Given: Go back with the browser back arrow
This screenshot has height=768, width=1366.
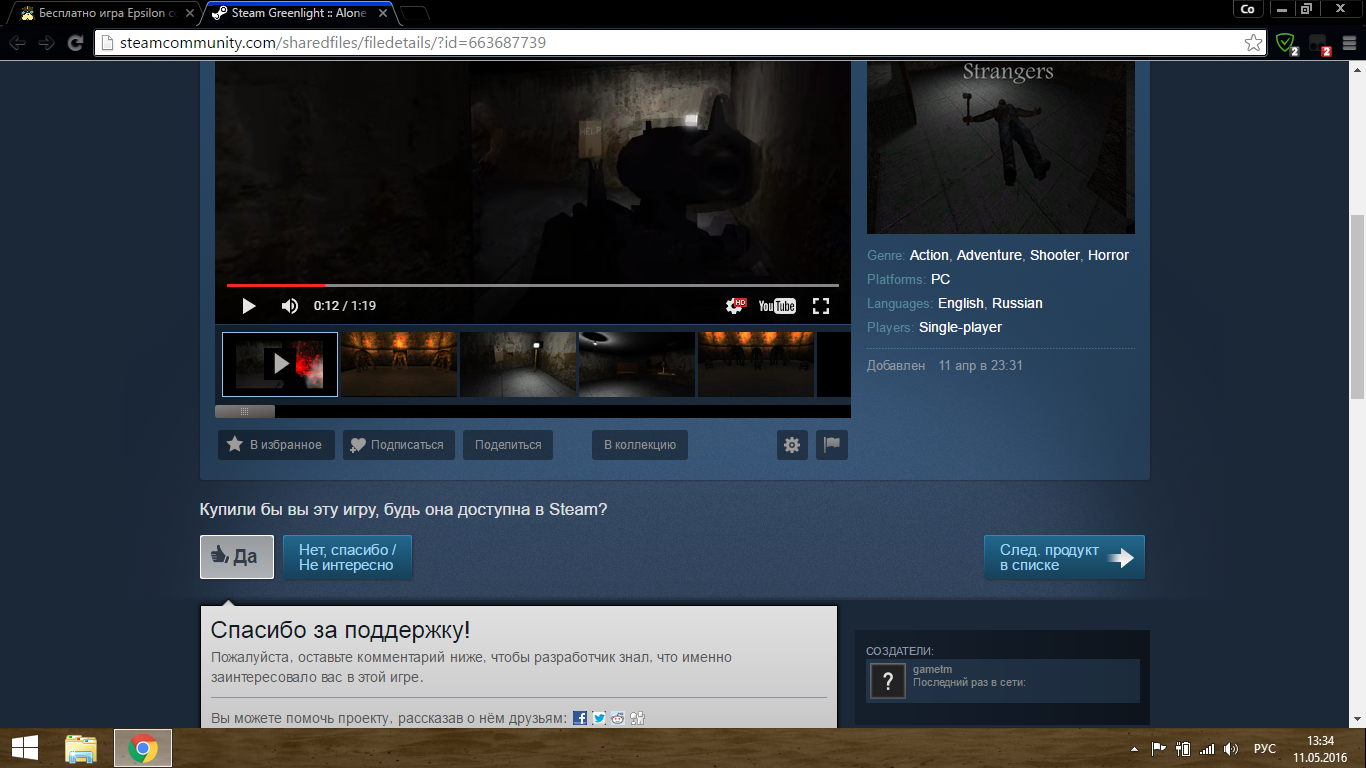Looking at the screenshot, I should 18,43.
